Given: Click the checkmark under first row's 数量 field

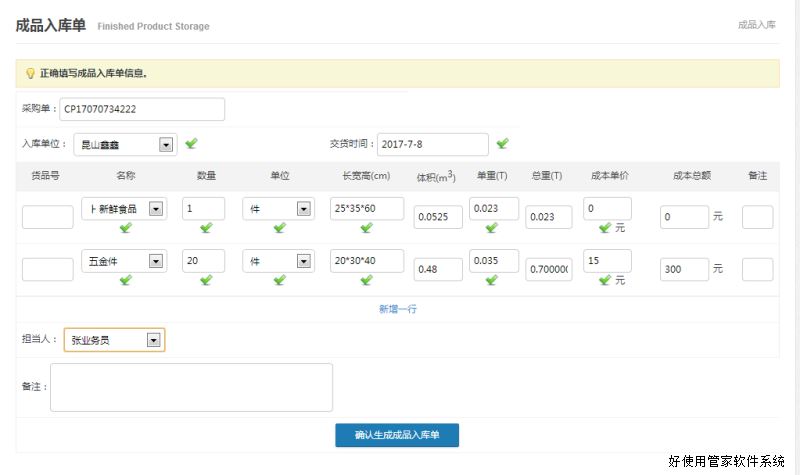Looking at the screenshot, I should point(206,227).
